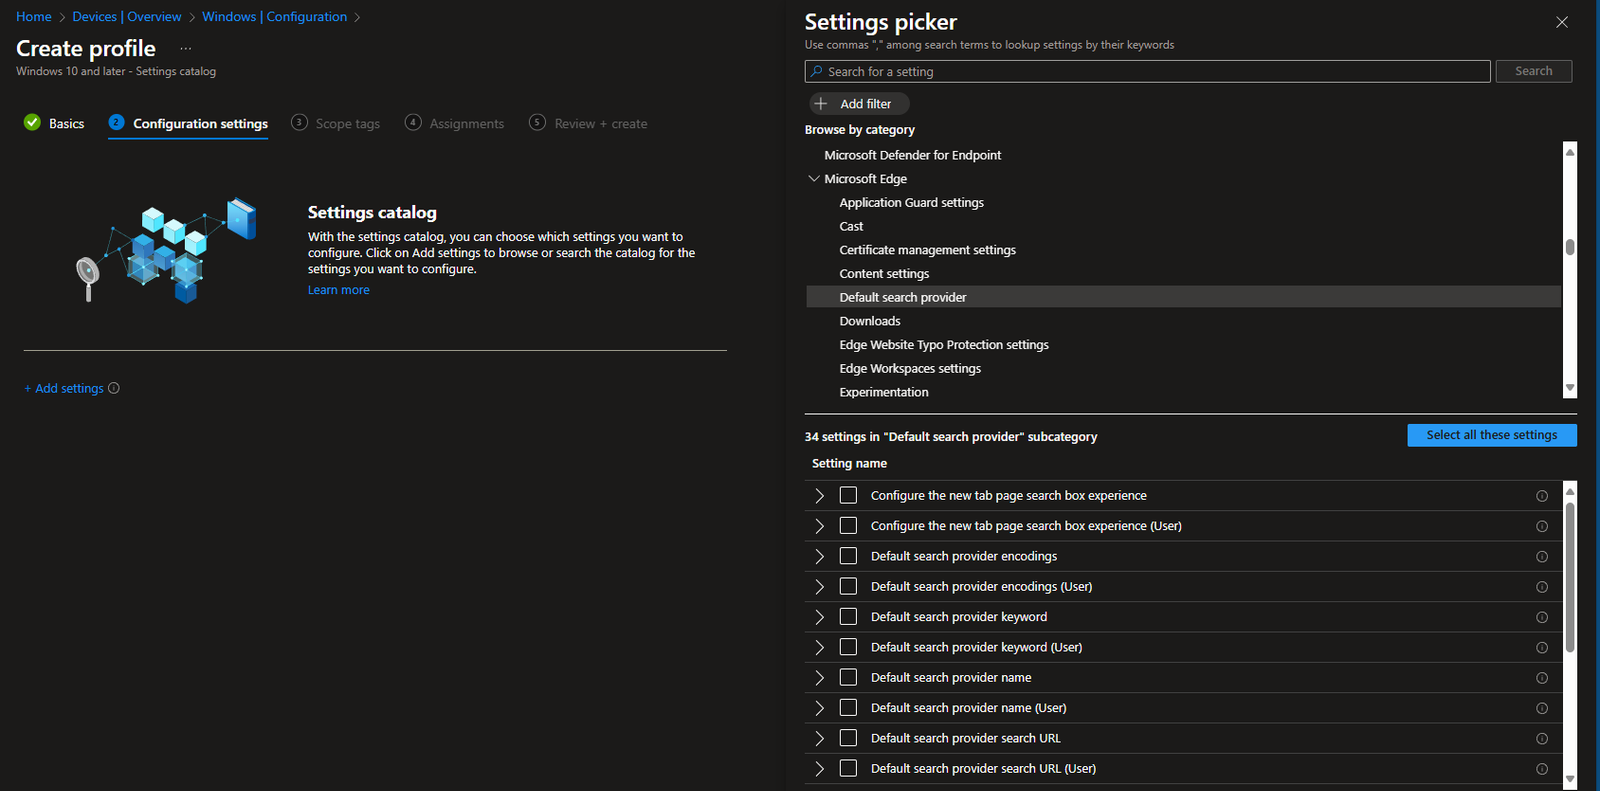Click Select all these settings button
Image resolution: width=1600 pixels, height=791 pixels.
[1492, 435]
